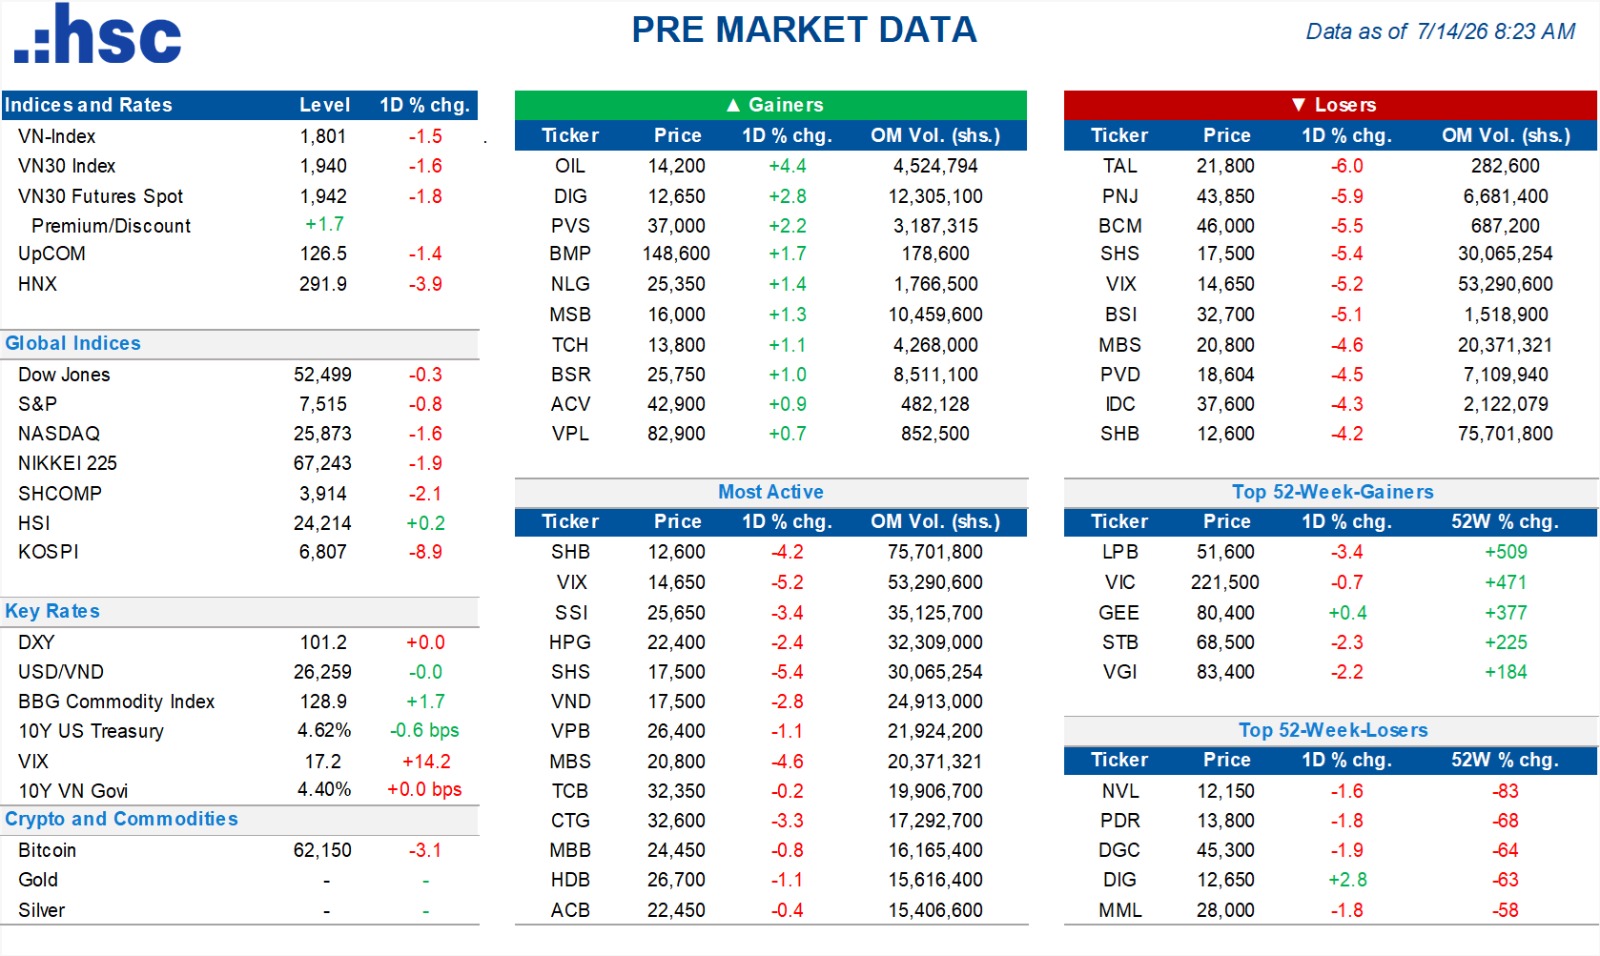Select the Crypto and Commodities heading
1600x956 pixels.
(x=121, y=819)
